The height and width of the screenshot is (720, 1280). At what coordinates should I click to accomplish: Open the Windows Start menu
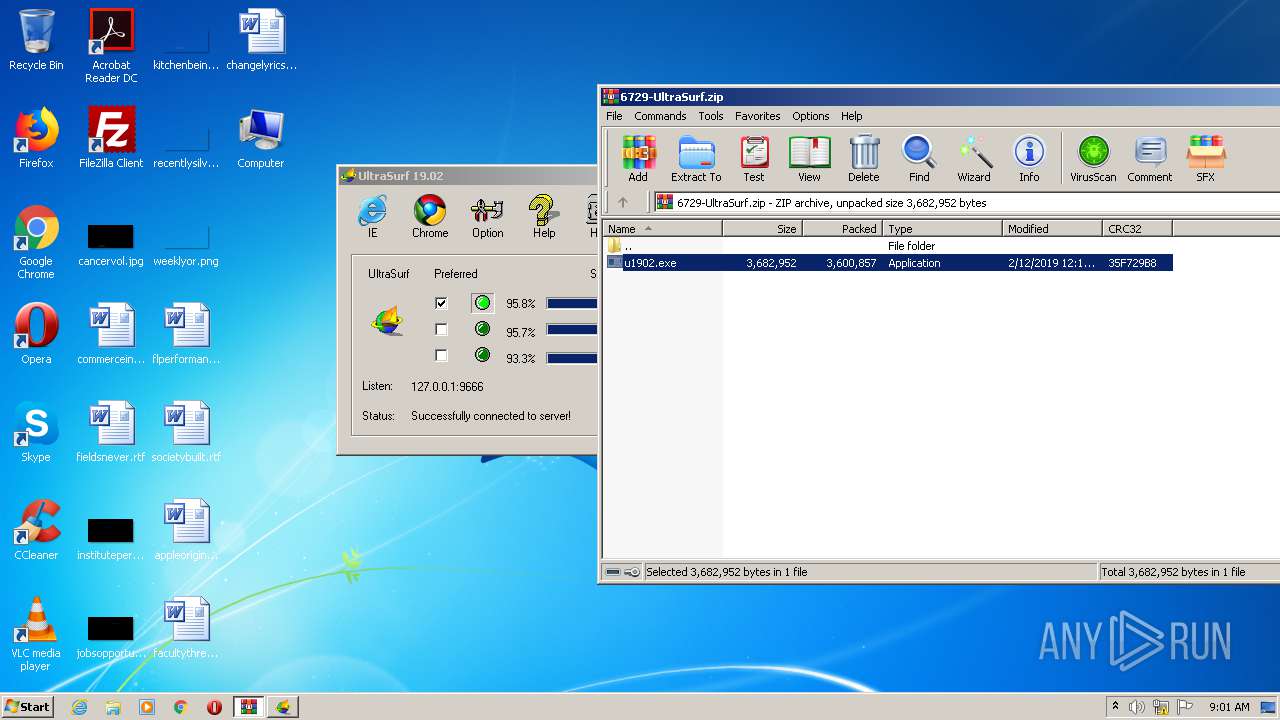pyautogui.click(x=28, y=707)
